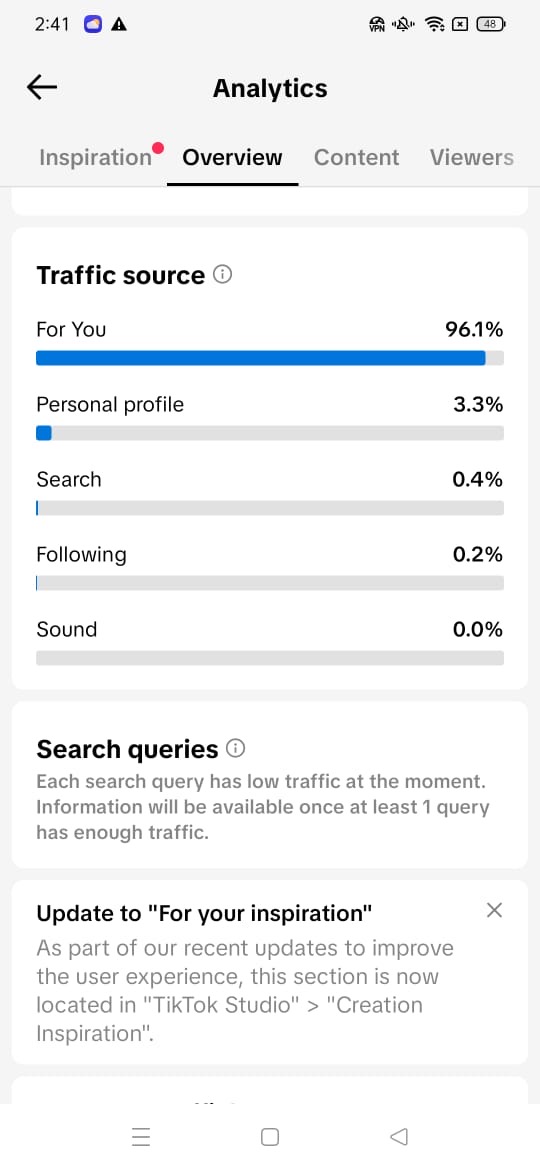Open Search queries info icon
The height and width of the screenshot is (1170, 540).
point(236,748)
